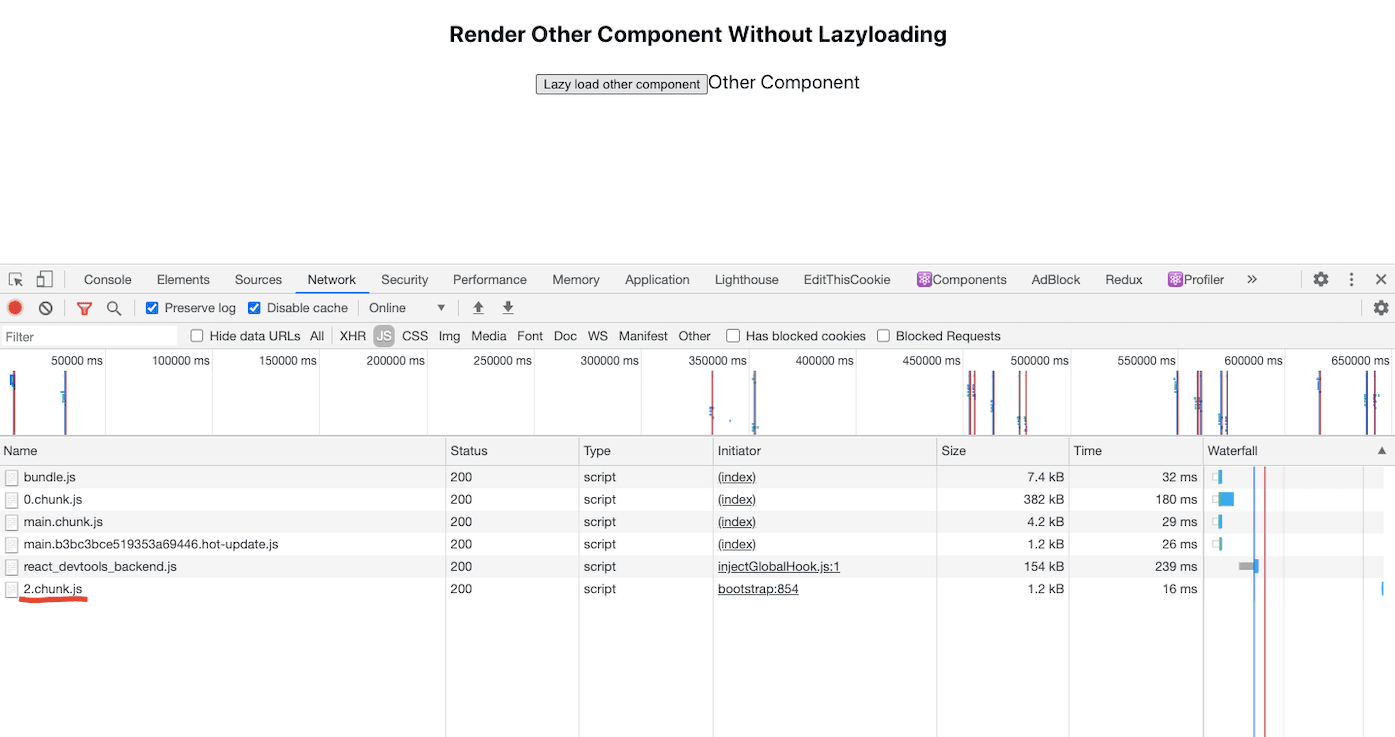Open DevTools settings gear

pyautogui.click(x=1321, y=280)
